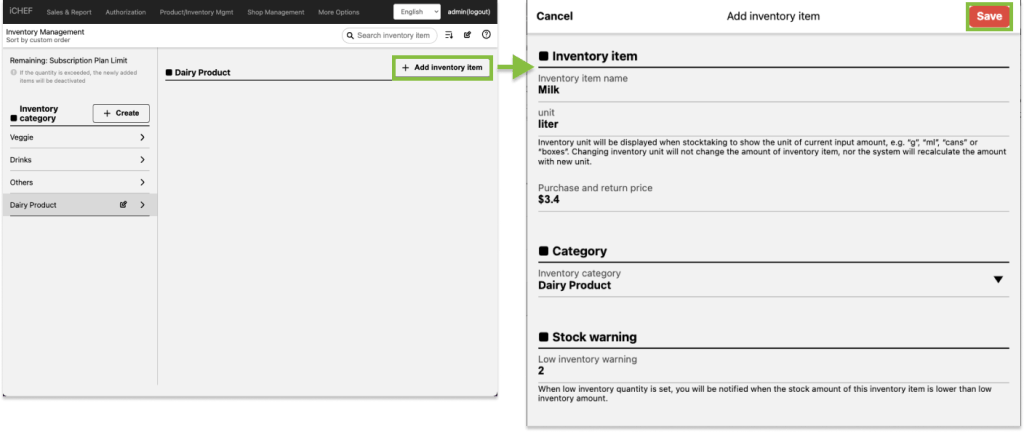Click the sort order icon
Image resolution: width=1024 pixels, height=432 pixels.
tap(449, 35)
